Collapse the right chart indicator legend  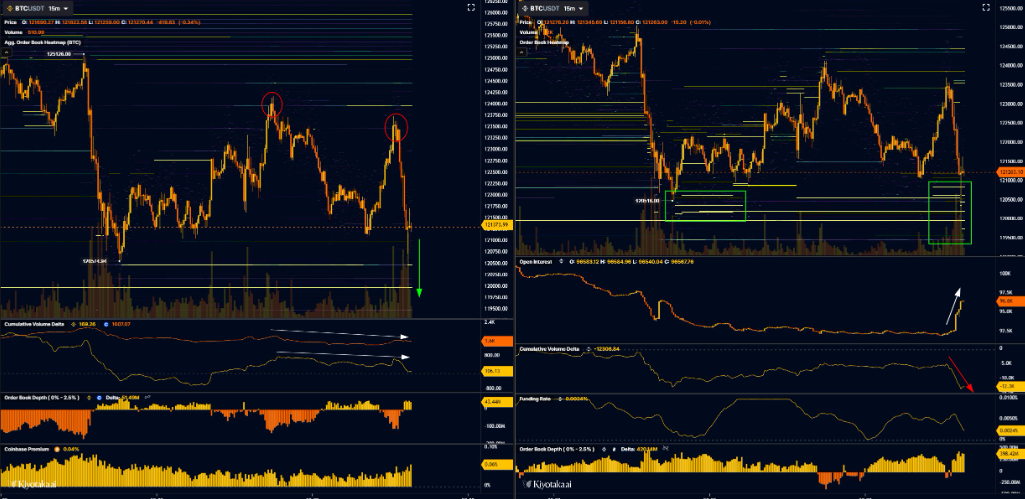pos(522,55)
